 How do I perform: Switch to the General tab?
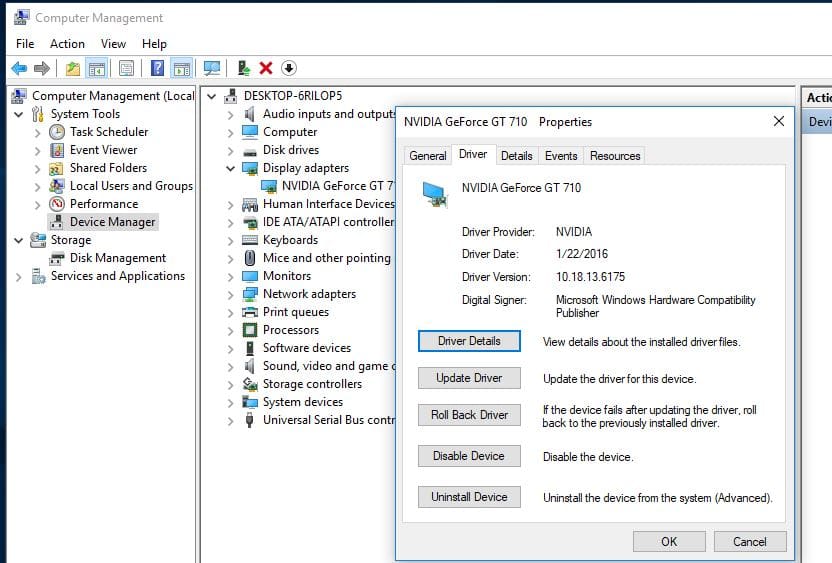tap(428, 156)
